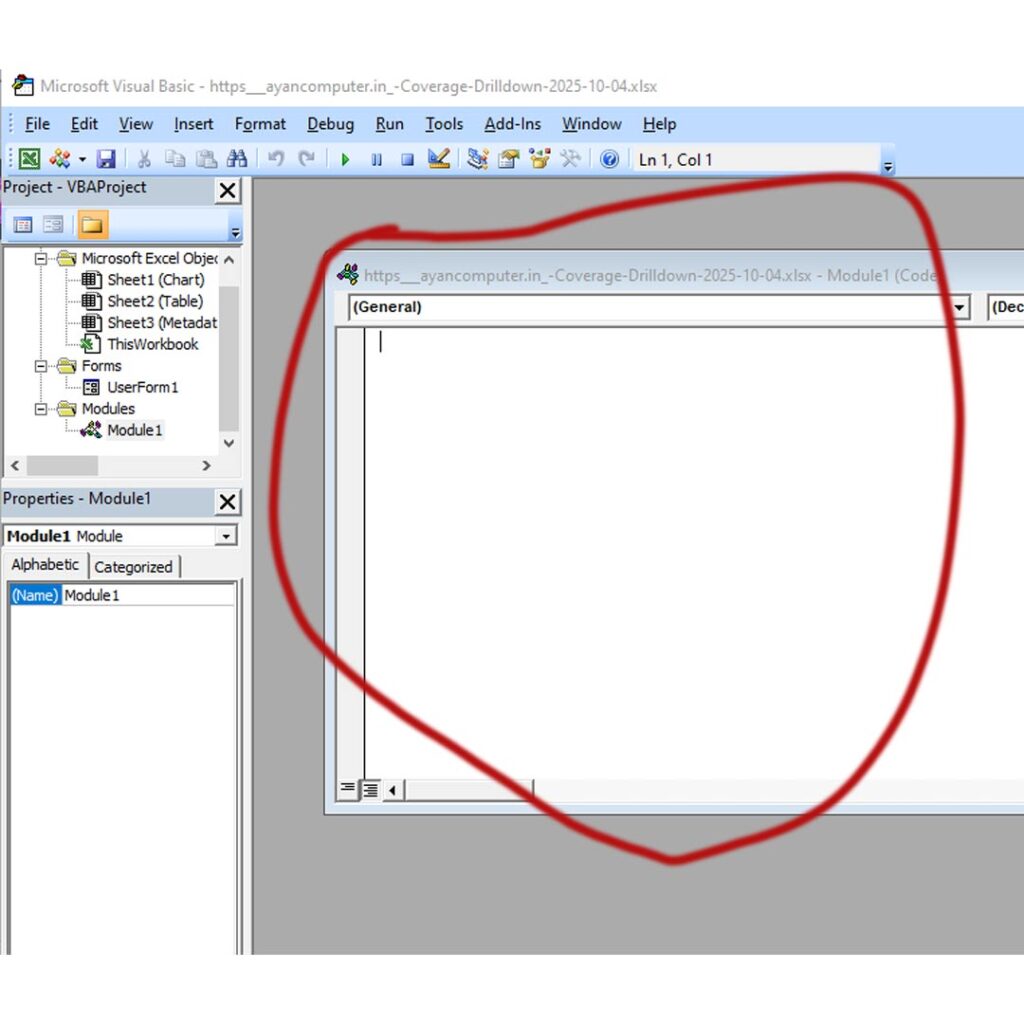Collapse the Forms folder in the project tree
This screenshot has height=1024, width=1024.
(42, 366)
